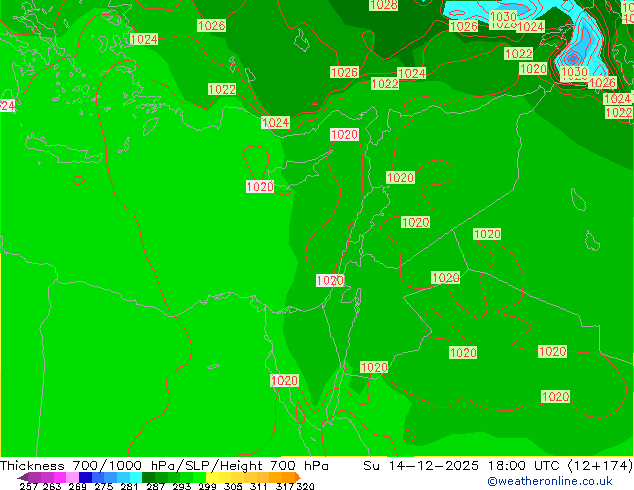Select the bright yellow legend swatch
The height and width of the screenshot is (490, 634).
click(x=212, y=477)
